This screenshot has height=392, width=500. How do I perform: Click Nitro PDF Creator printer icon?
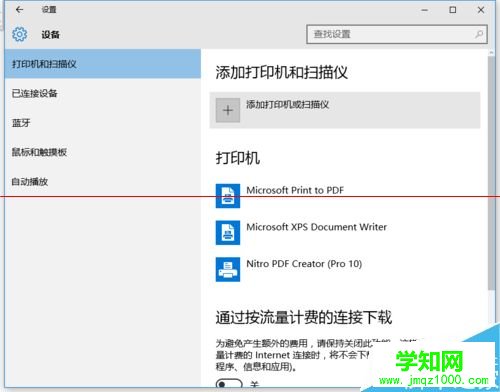coord(228,269)
